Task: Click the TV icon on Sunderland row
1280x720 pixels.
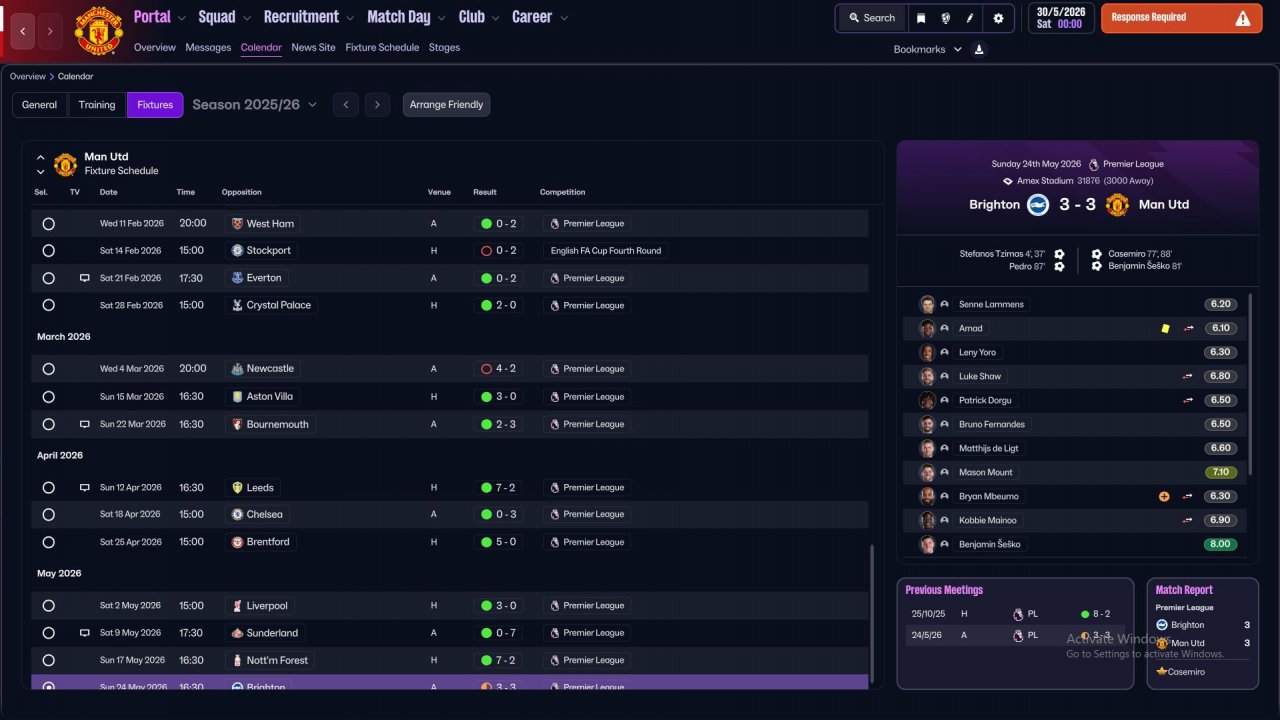Action: pos(85,633)
